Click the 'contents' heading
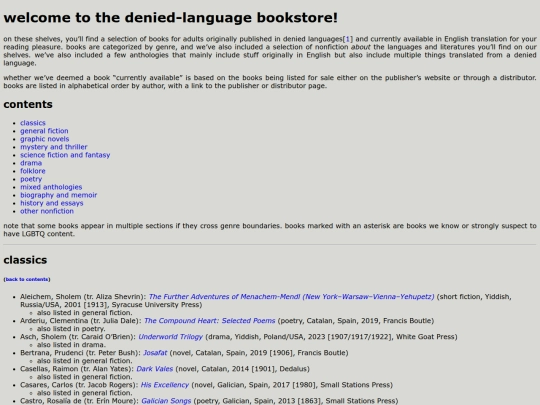Image resolution: width=540 pixels, height=405 pixels. click(28, 104)
